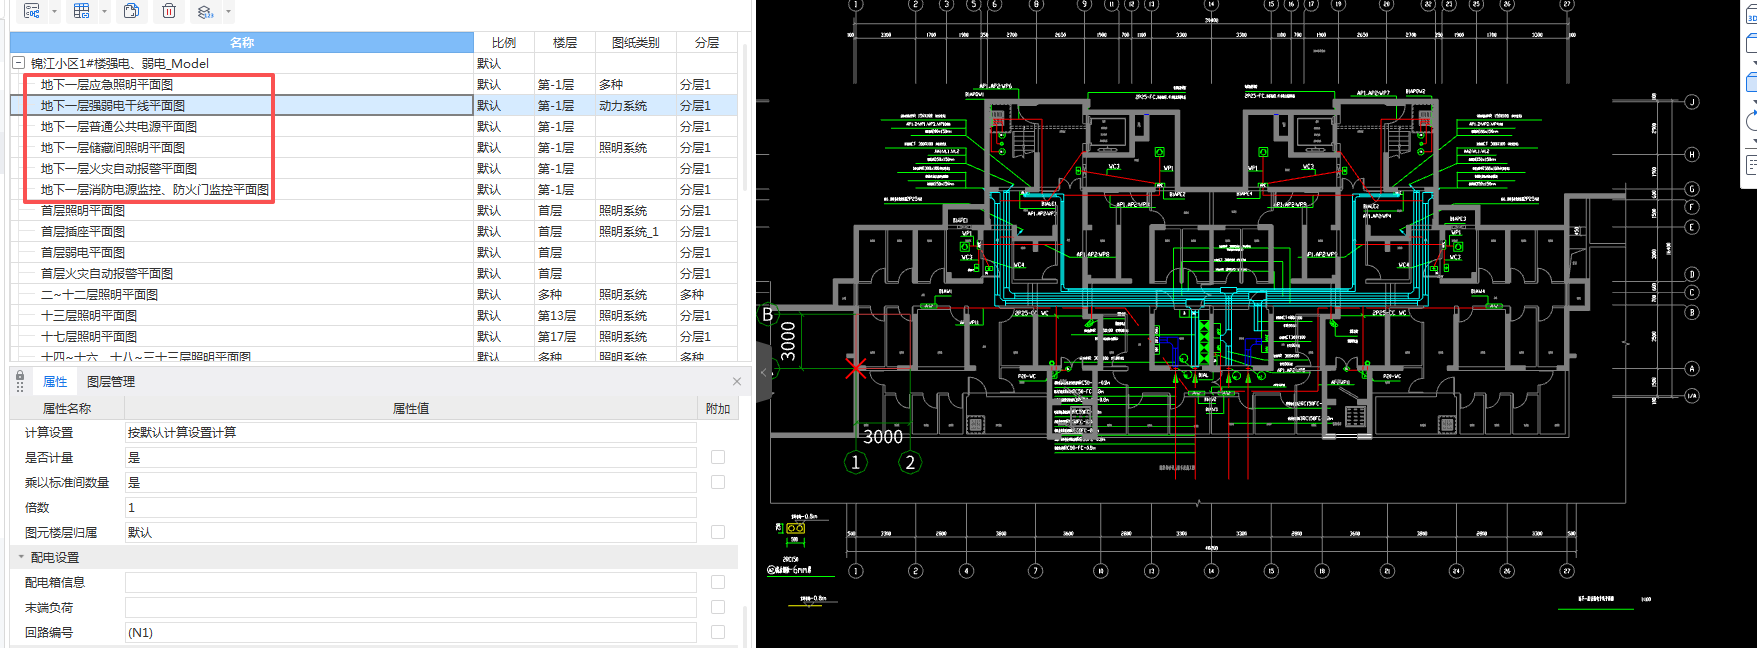Switch to the 图层管理 tab
The image size is (1757, 648).
coord(111,382)
